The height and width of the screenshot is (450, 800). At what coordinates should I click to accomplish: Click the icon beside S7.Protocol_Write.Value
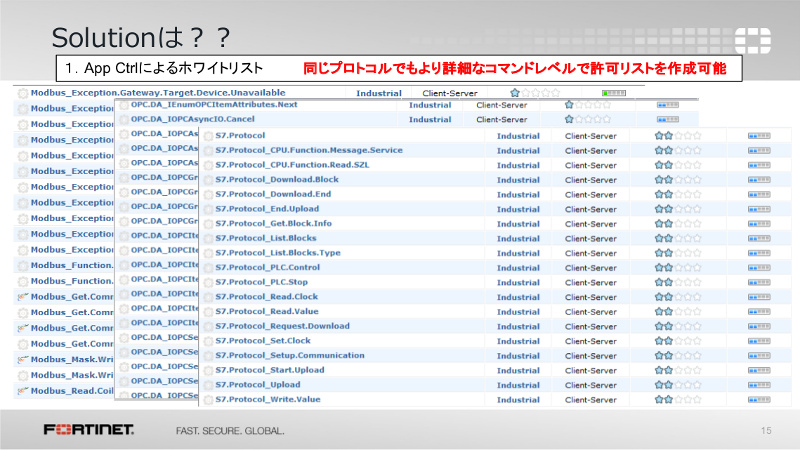(208, 400)
